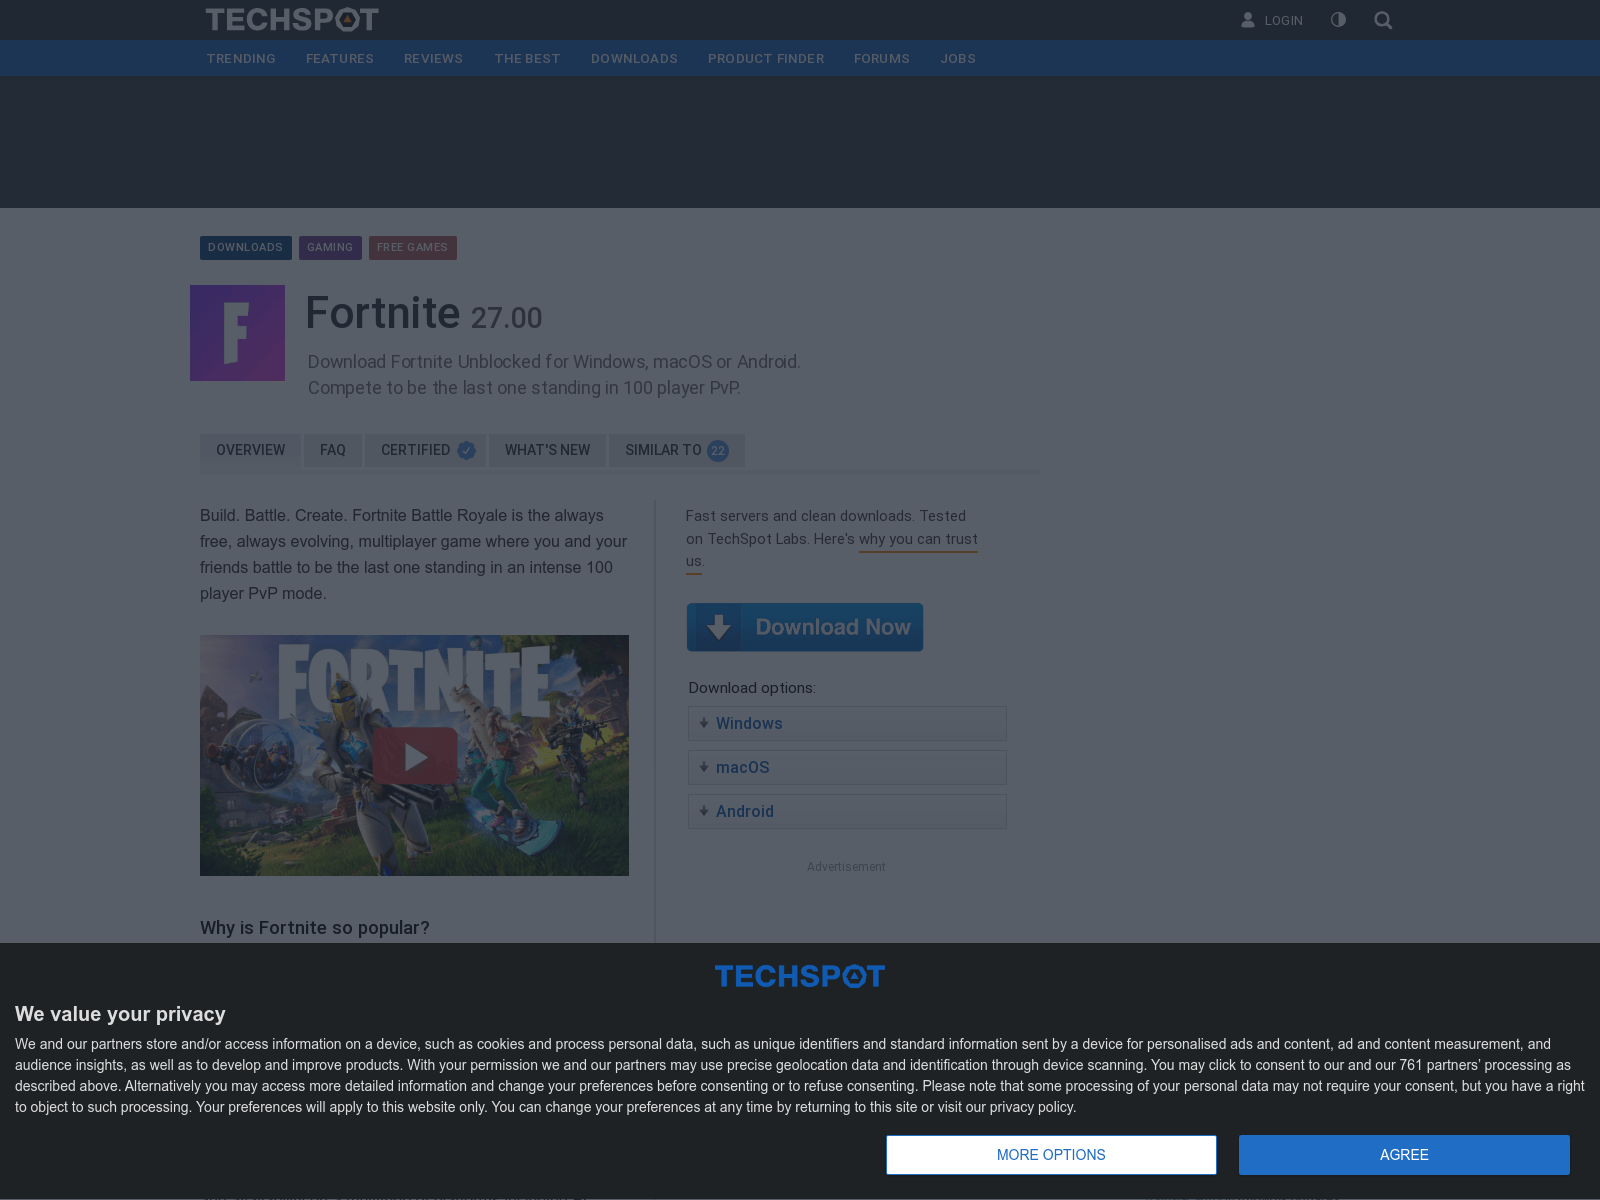Open the Similar To tab

tap(677, 450)
